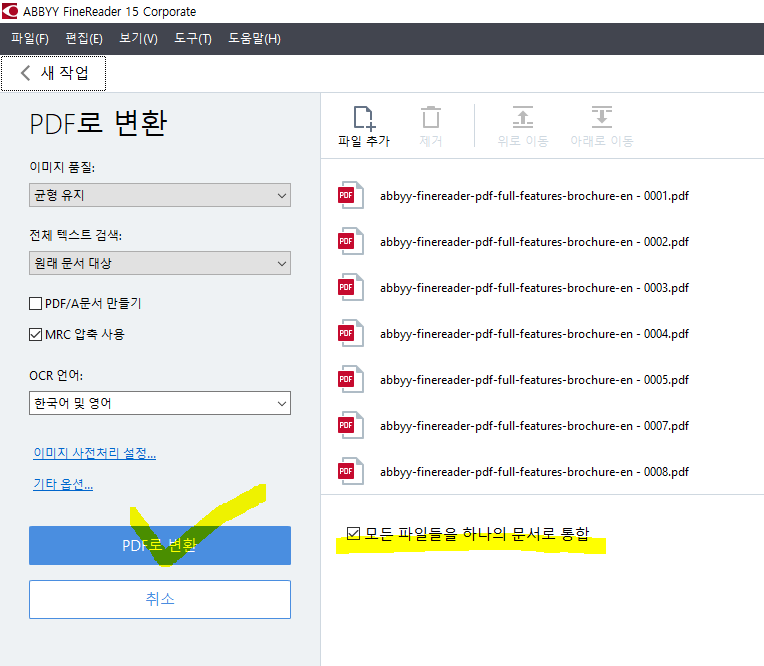This screenshot has width=764, height=666.
Task: Open the 보기(V) menu
Action: (x=138, y=38)
